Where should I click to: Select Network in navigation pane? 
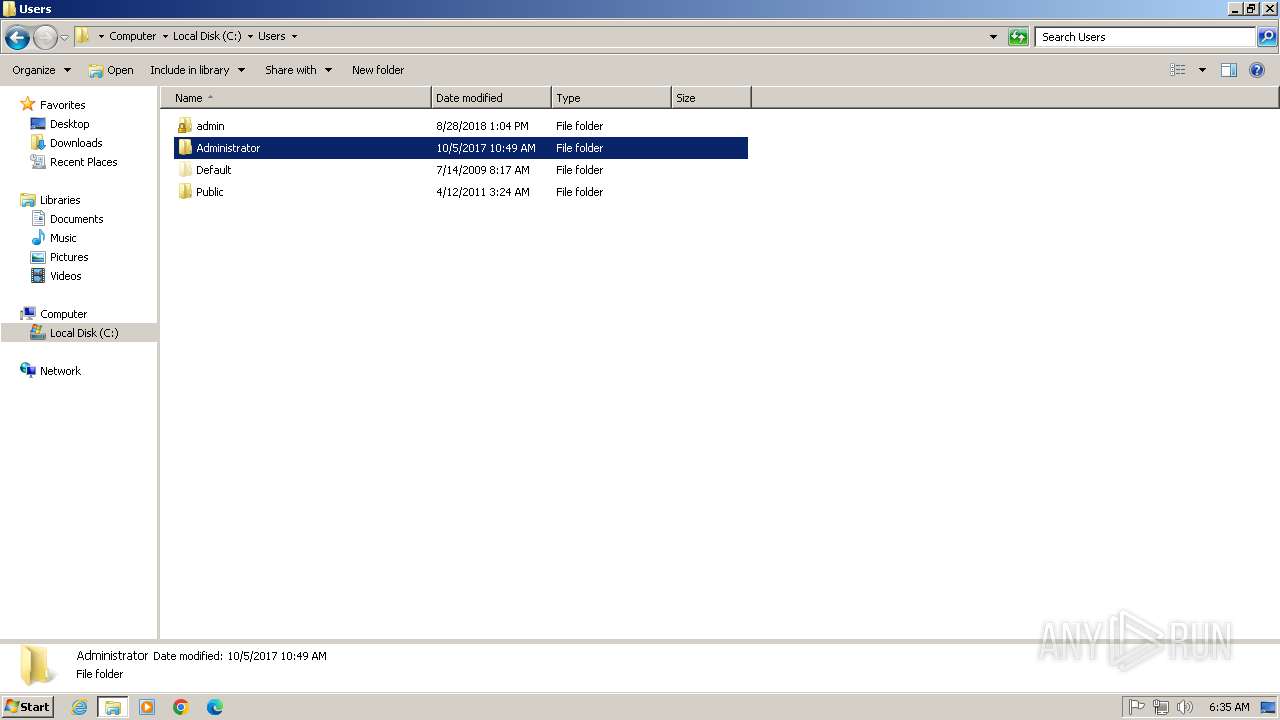coord(60,371)
